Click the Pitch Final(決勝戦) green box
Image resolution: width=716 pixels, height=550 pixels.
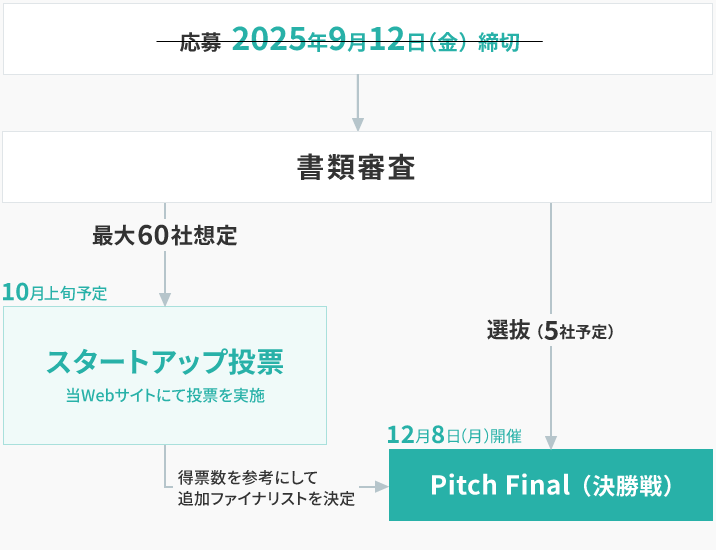click(551, 485)
